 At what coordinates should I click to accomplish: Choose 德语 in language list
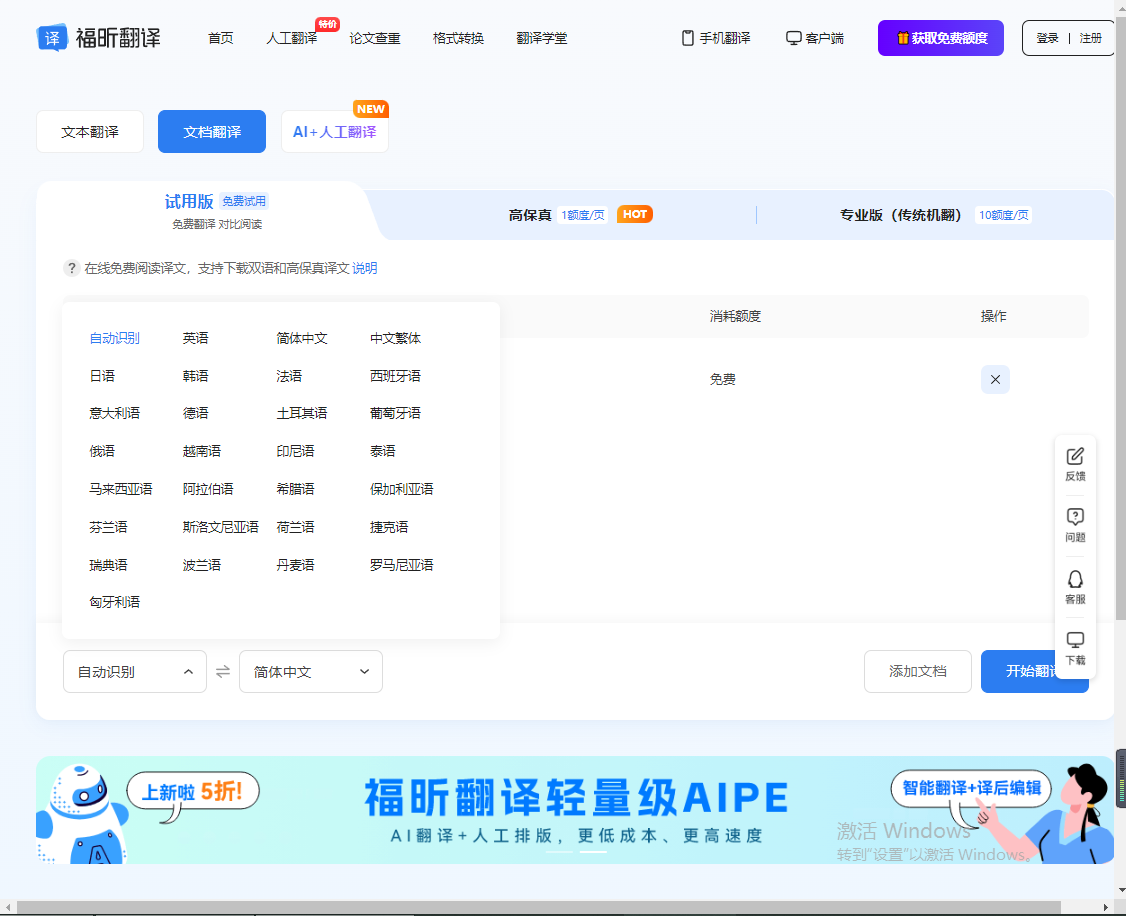coord(195,413)
